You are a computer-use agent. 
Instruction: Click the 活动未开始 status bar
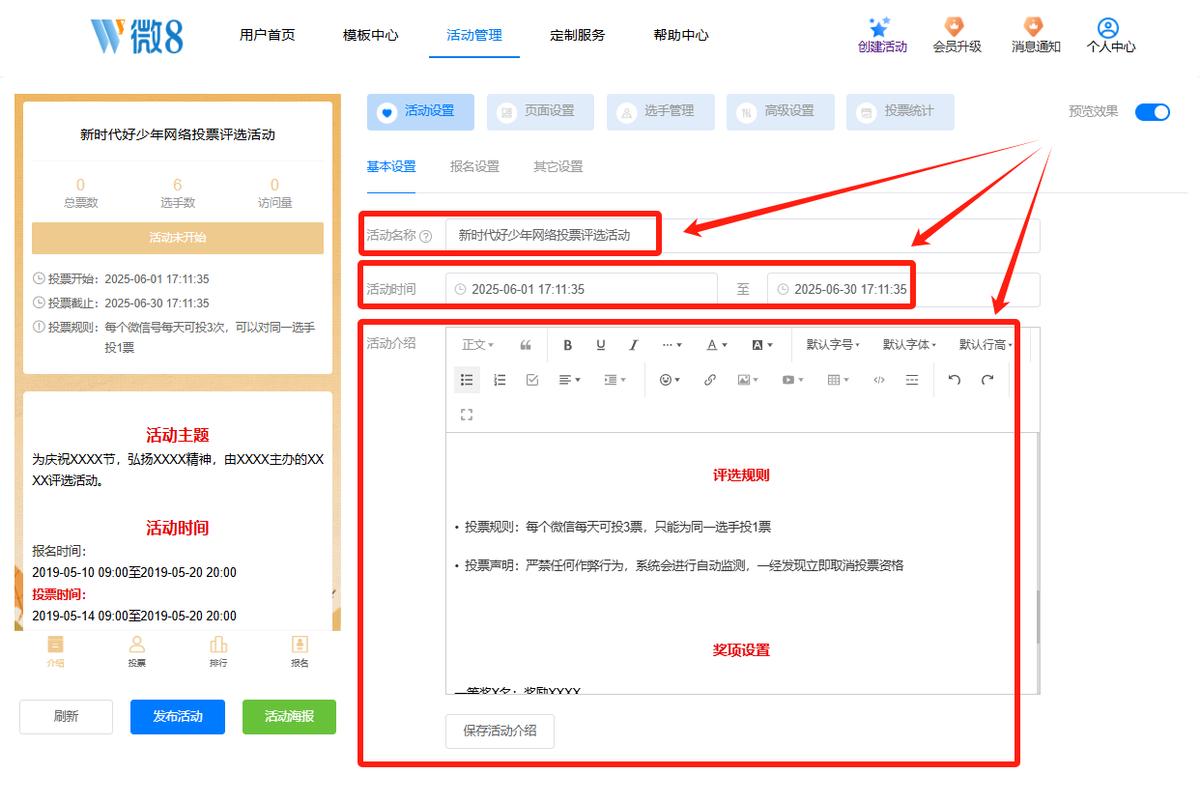178,238
